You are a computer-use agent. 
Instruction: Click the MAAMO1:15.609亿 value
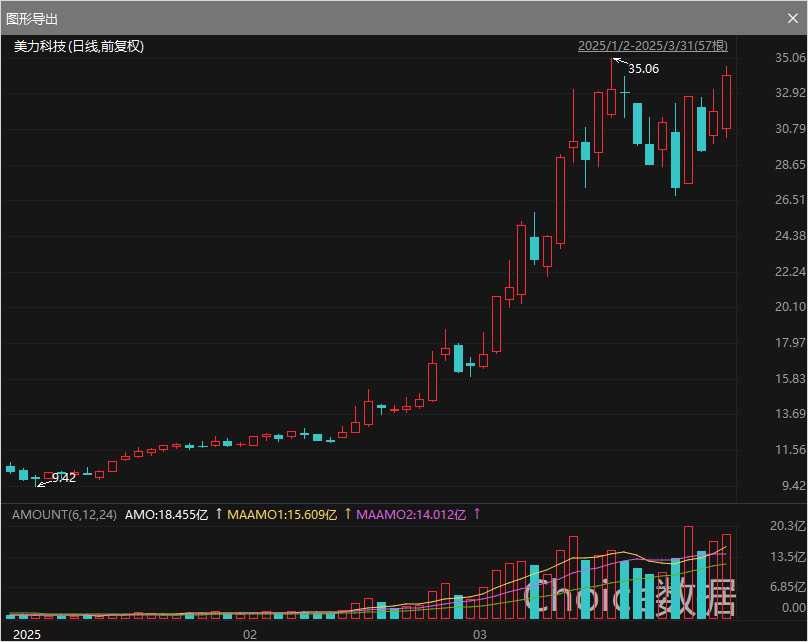tap(282, 515)
